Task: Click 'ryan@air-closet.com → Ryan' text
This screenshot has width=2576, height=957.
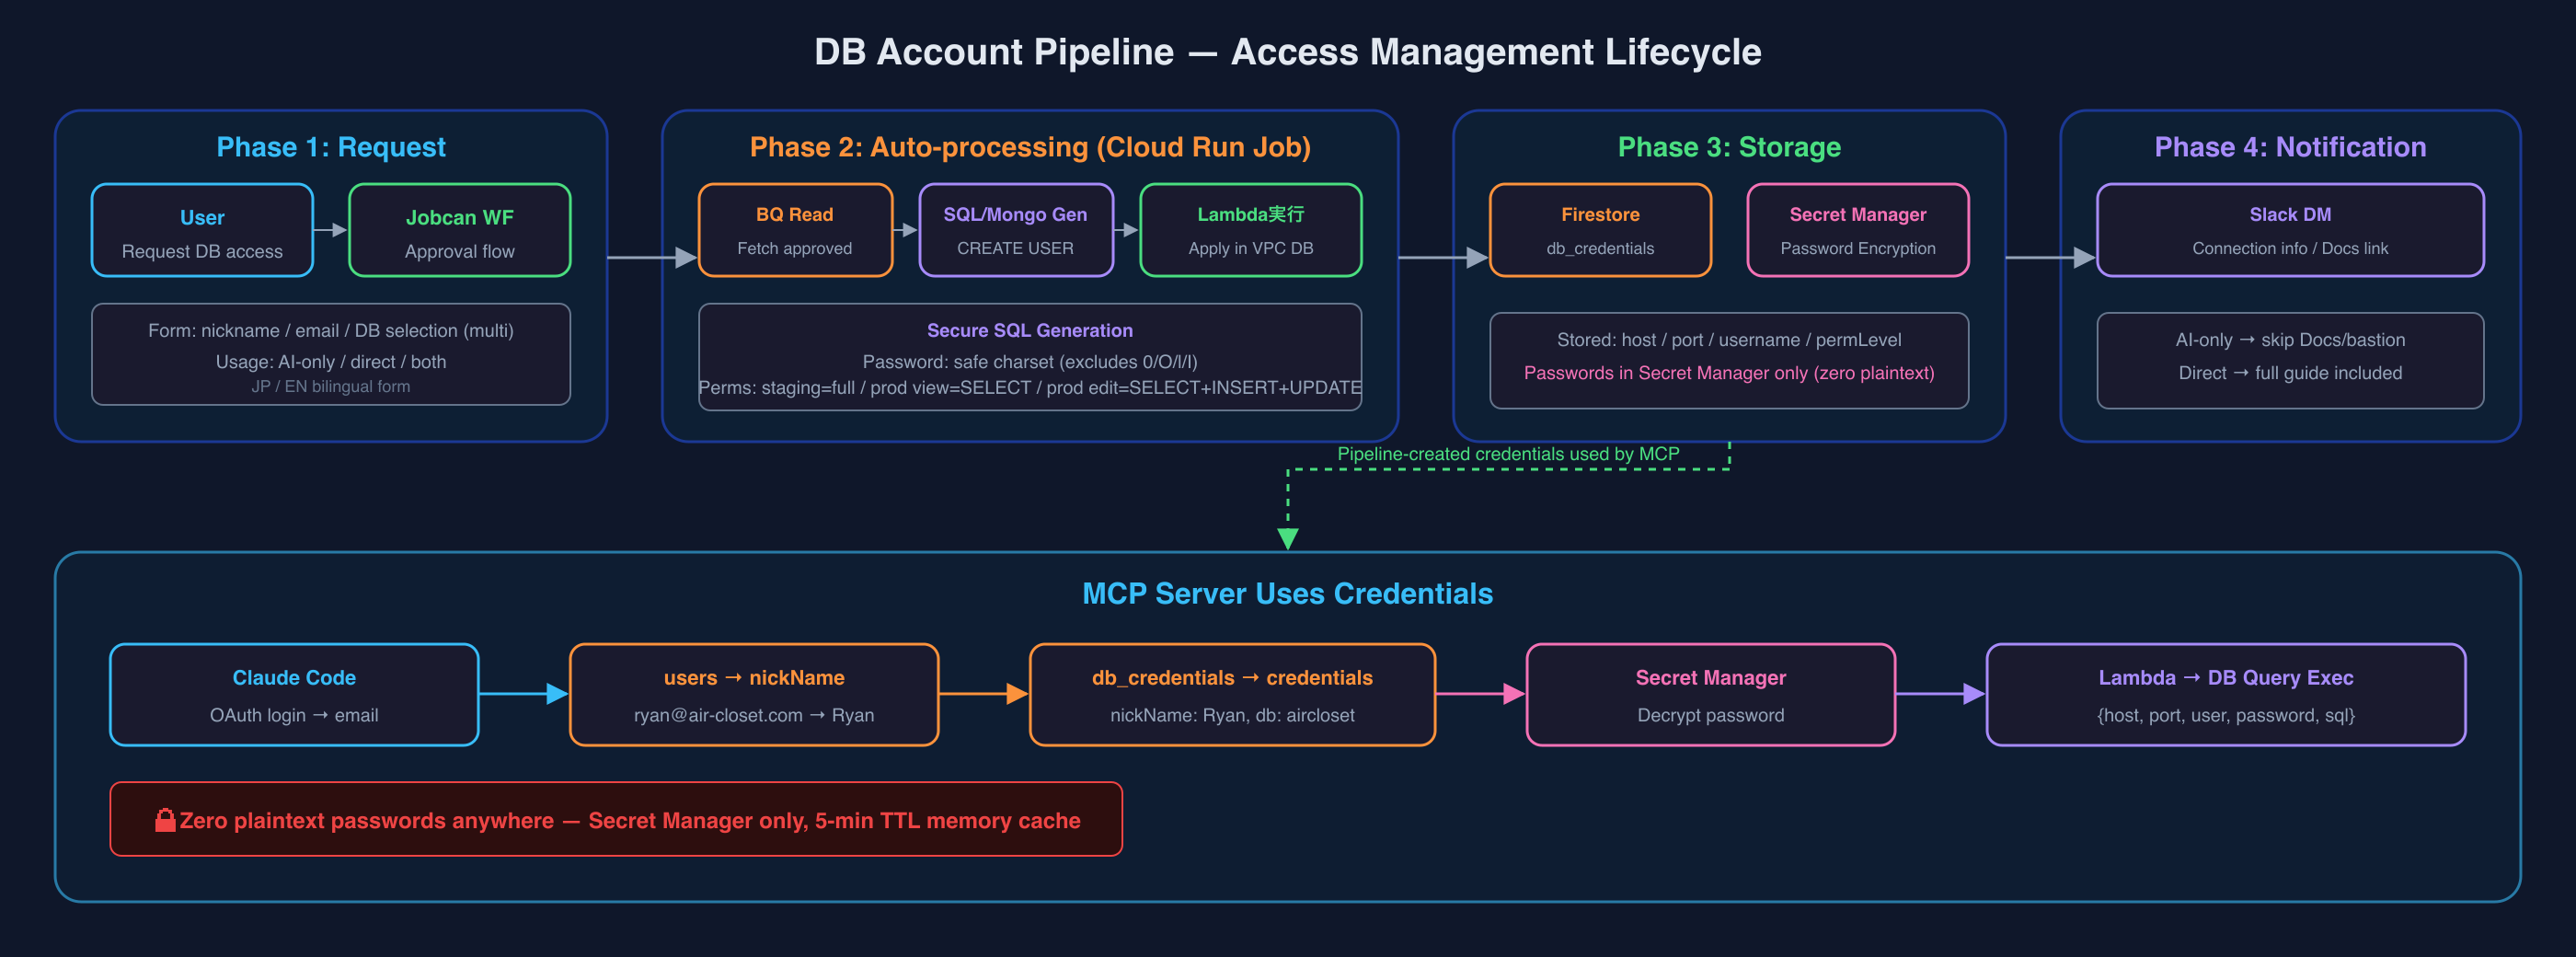Action: tap(754, 715)
